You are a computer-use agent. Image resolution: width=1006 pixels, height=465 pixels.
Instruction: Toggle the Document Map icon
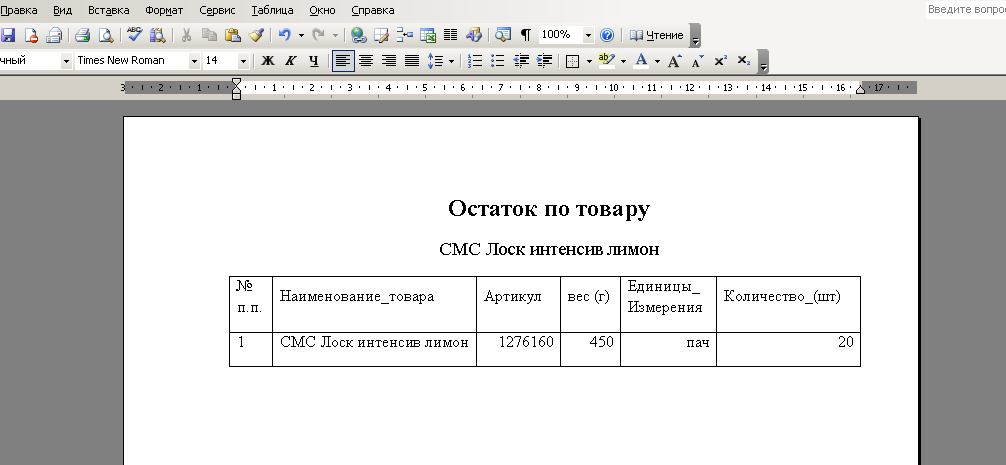click(502, 35)
